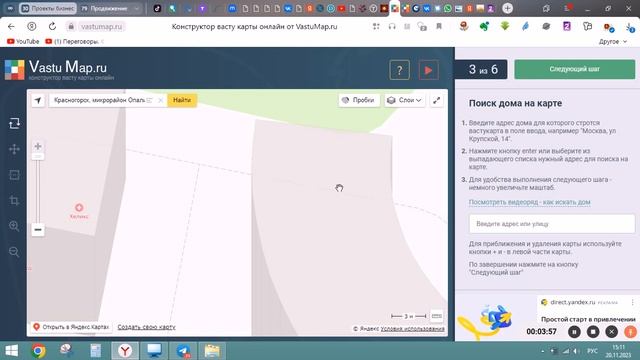Expand the map to fullscreen
This screenshot has width=640, height=360.
[436, 100]
